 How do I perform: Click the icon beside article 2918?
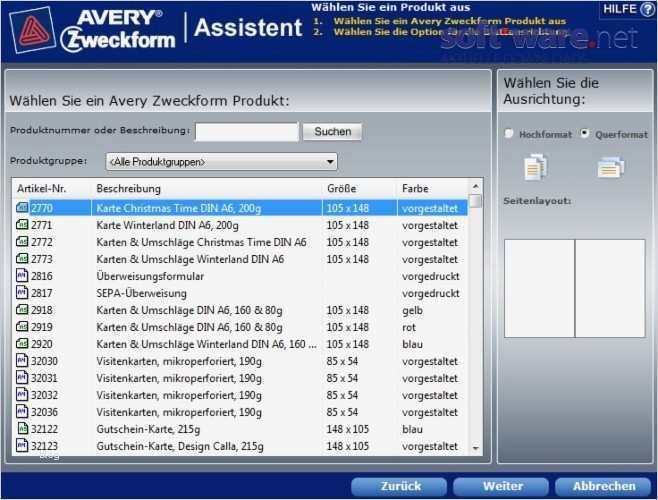pos(22,310)
